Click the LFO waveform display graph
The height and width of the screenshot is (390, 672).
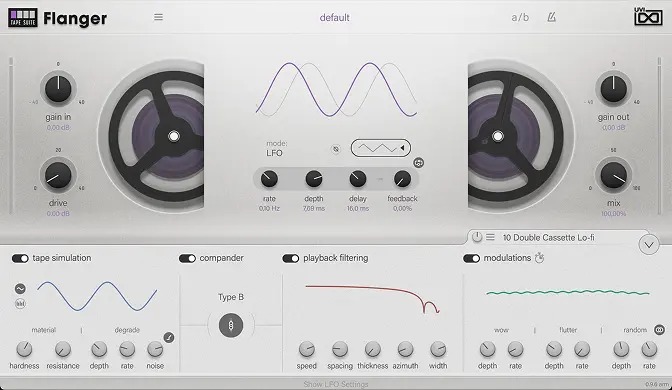[336, 90]
